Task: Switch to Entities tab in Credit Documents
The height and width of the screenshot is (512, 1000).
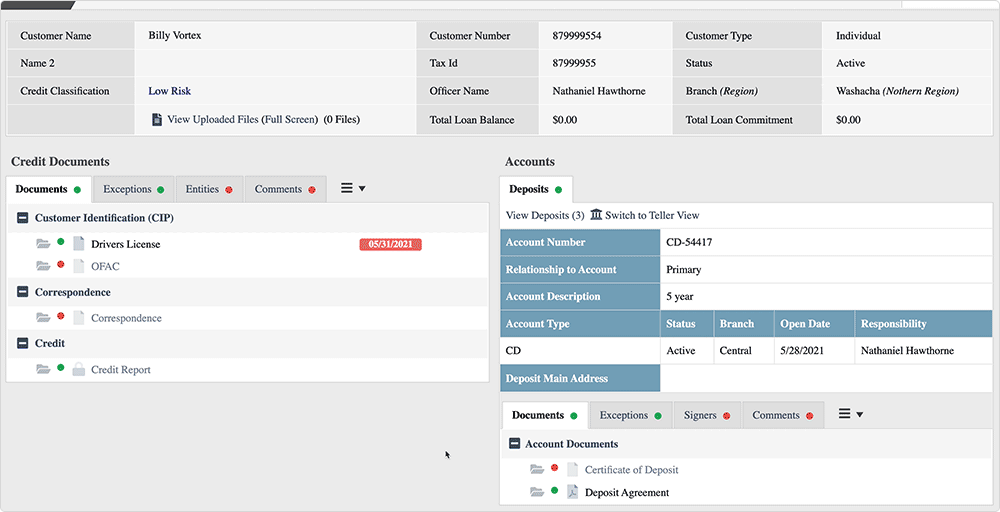Action: tap(208, 189)
